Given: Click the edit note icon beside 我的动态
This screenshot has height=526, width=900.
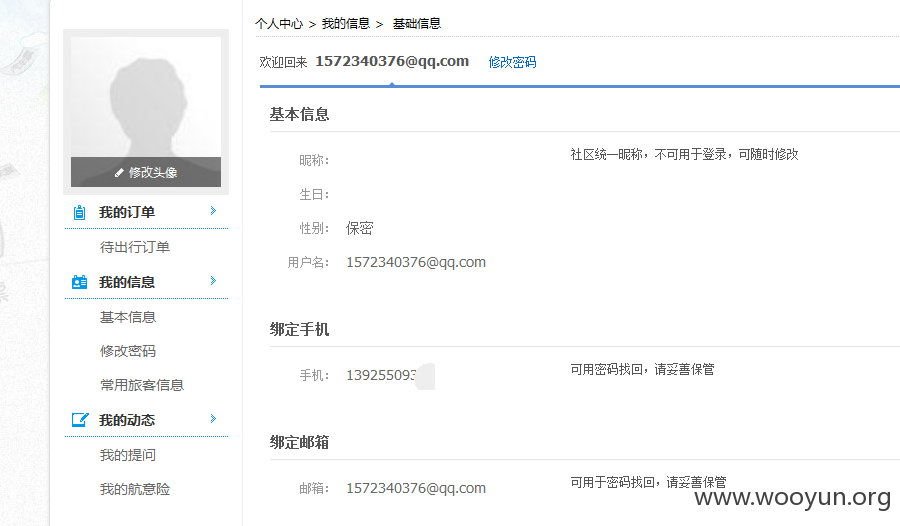Looking at the screenshot, I should pyautogui.click(x=80, y=420).
